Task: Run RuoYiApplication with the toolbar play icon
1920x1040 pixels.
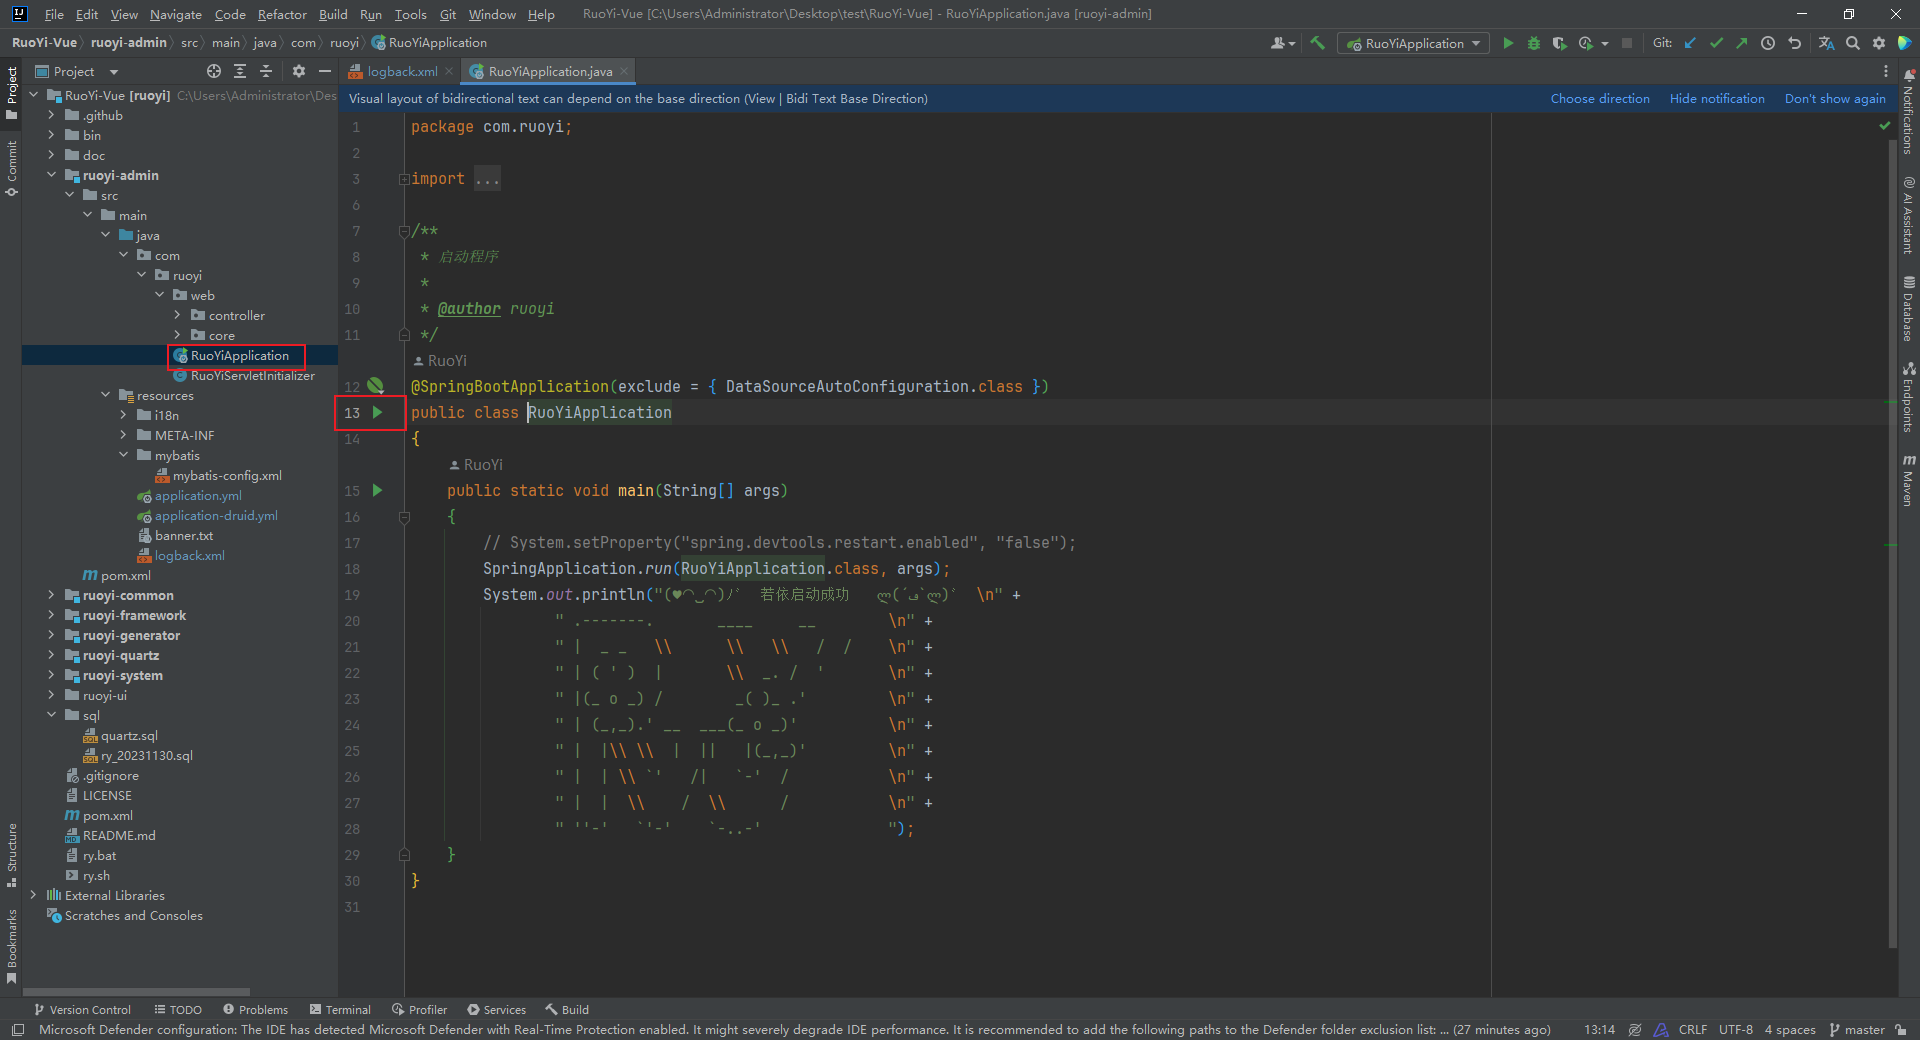Action: pos(1508,43)
